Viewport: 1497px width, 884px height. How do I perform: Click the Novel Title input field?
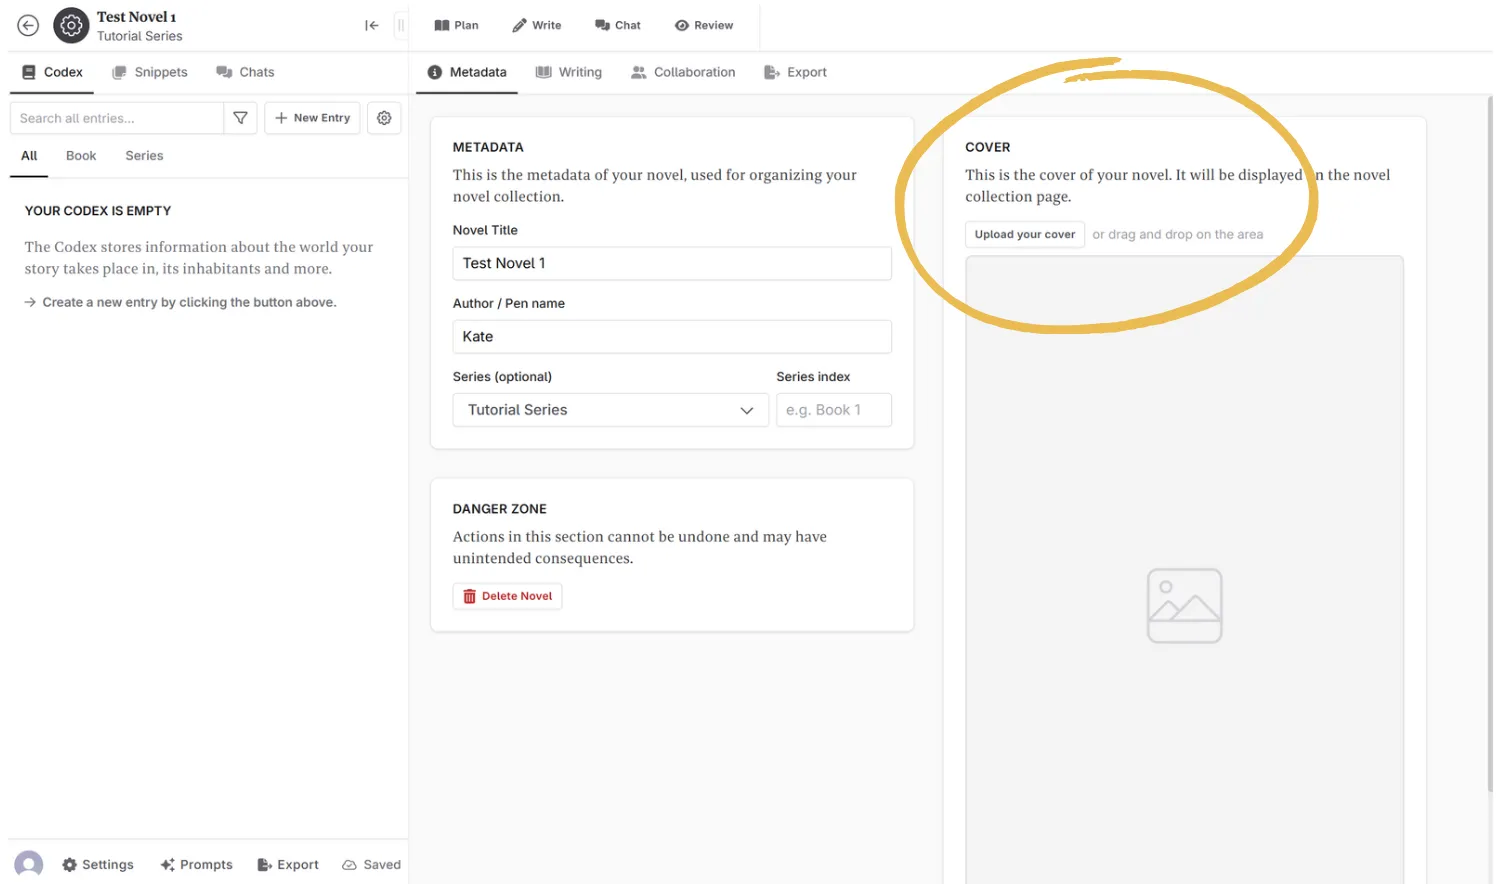tap(671, 263)
